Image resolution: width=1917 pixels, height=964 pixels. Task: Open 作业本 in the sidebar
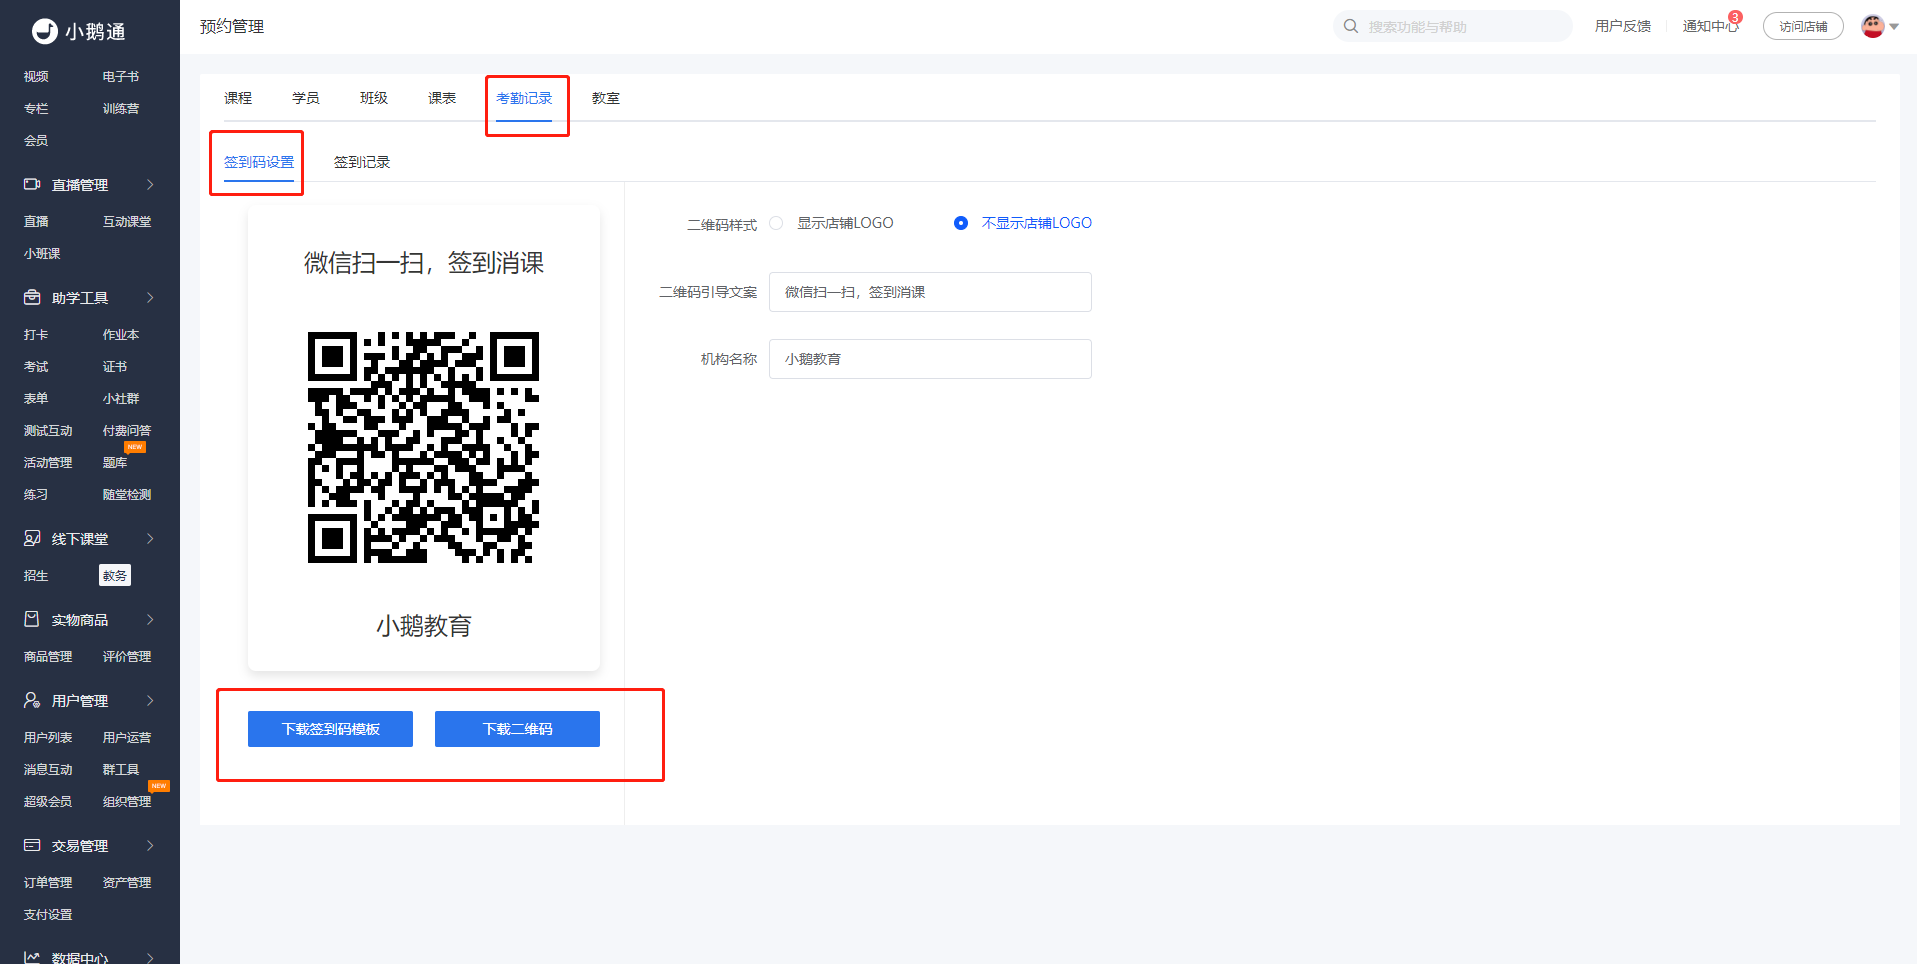click(x=121, y=335)
